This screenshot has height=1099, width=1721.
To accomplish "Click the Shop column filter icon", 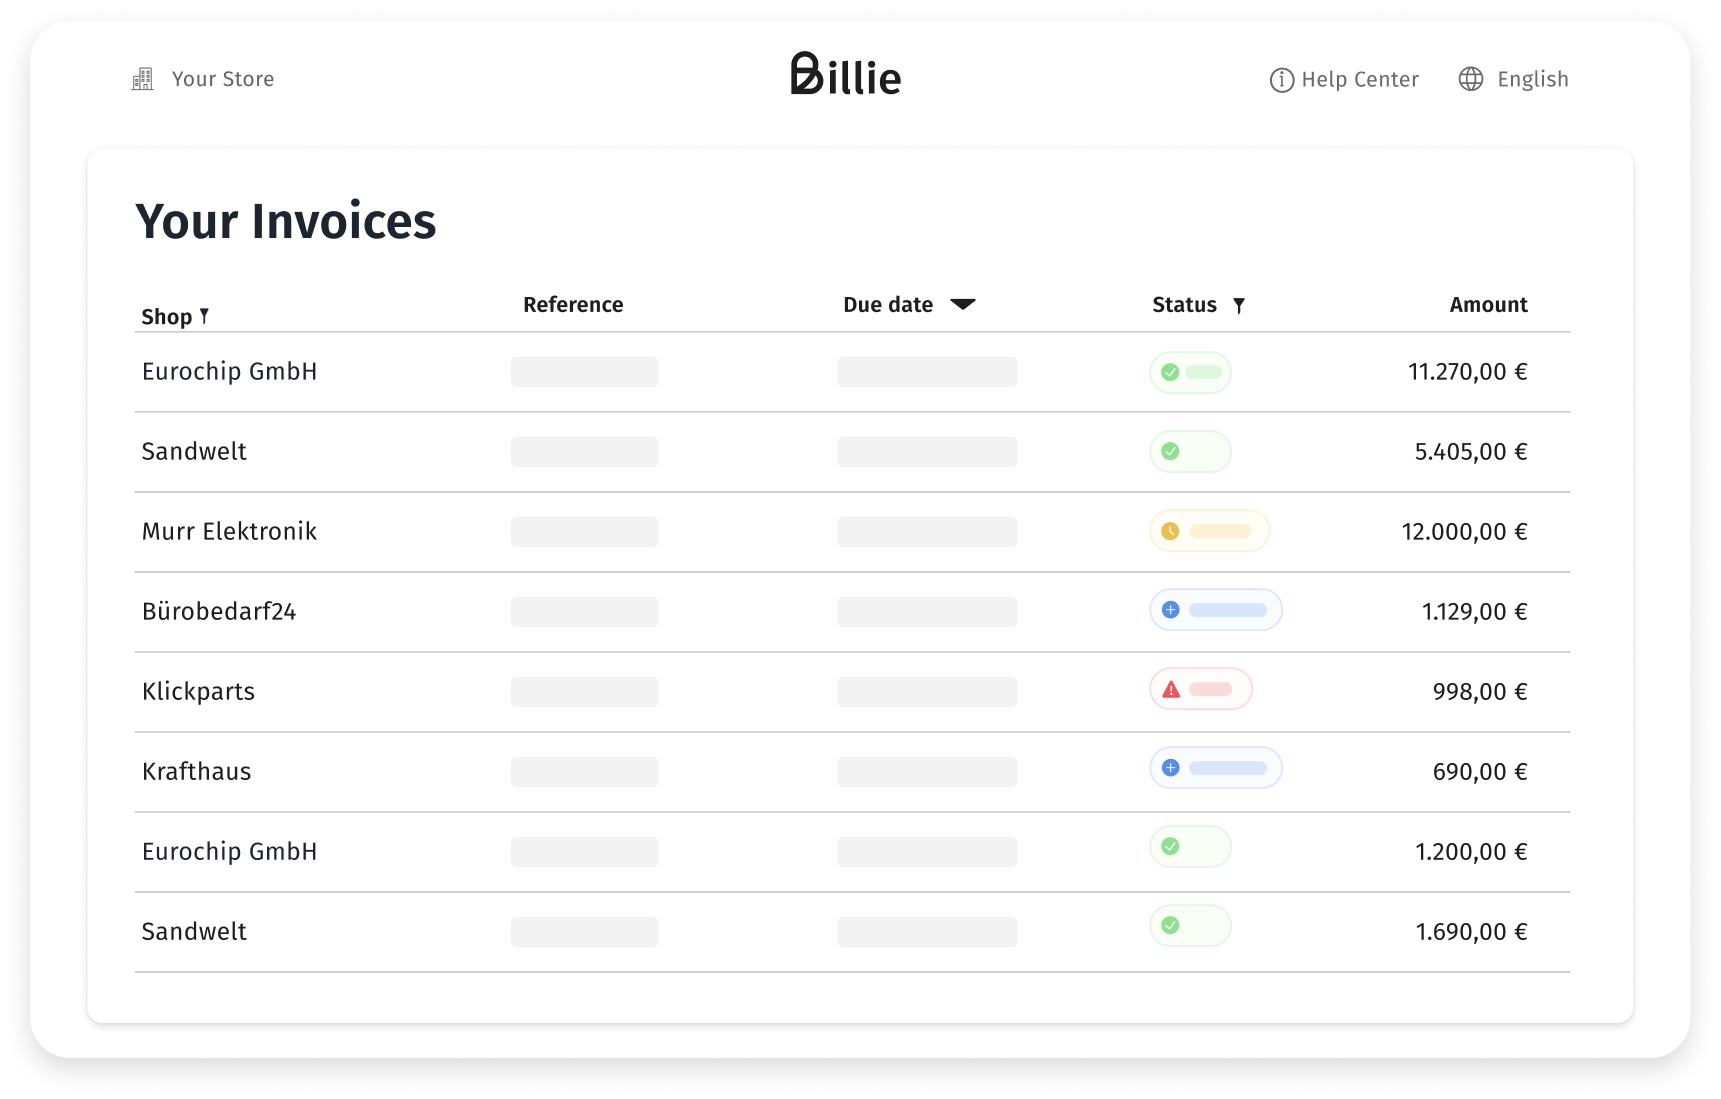I will tap(204, 316).
